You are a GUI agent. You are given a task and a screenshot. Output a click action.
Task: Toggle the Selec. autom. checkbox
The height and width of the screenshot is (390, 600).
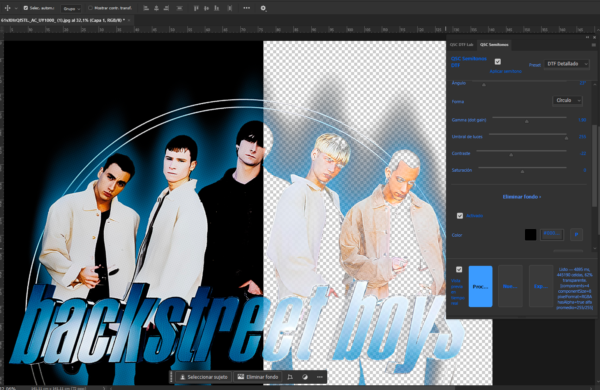point(26,8)
